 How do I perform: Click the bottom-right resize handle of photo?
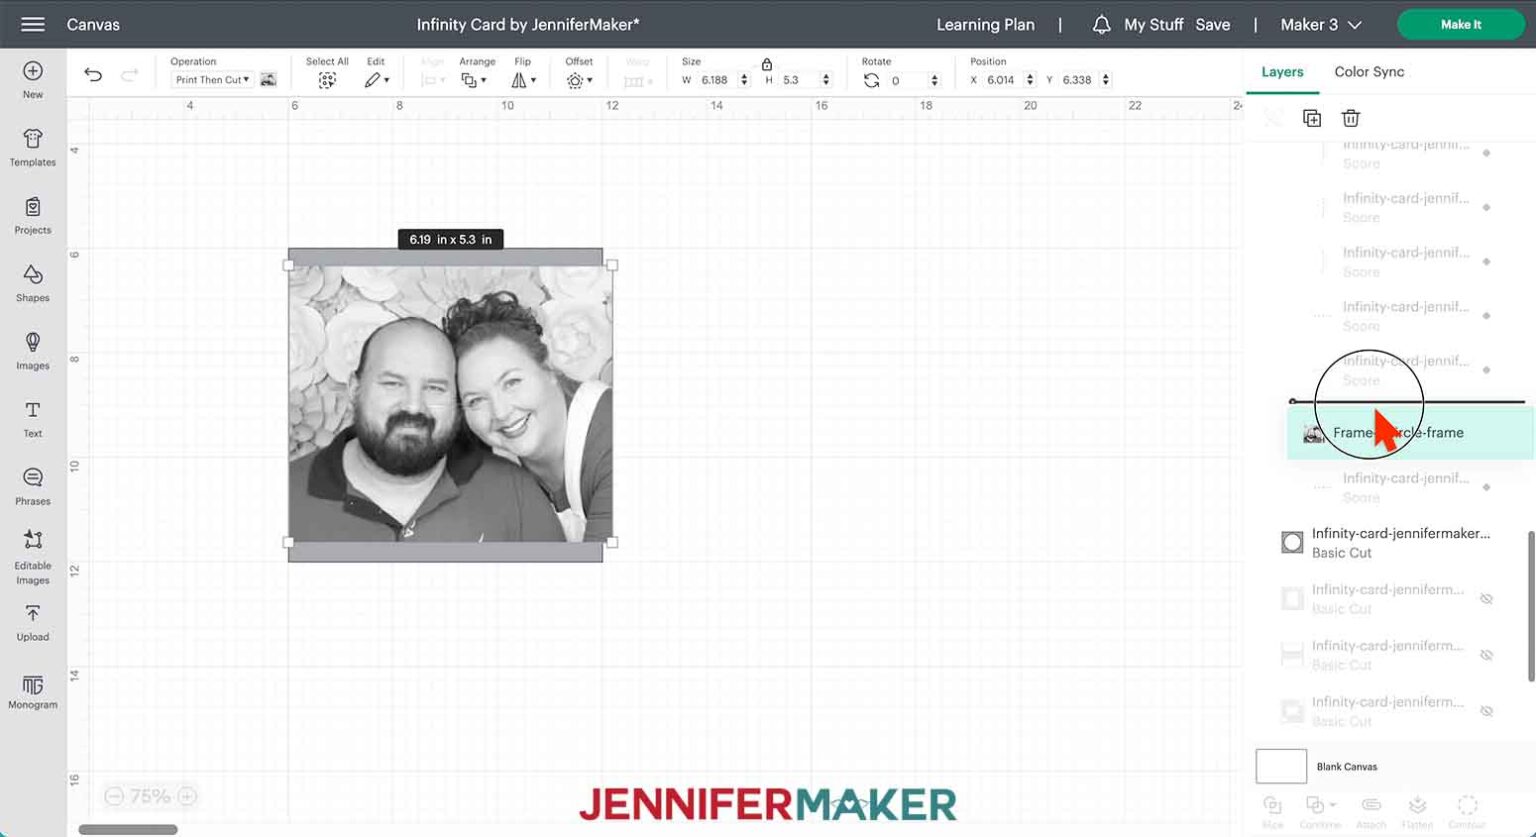(x=612, y=542)
